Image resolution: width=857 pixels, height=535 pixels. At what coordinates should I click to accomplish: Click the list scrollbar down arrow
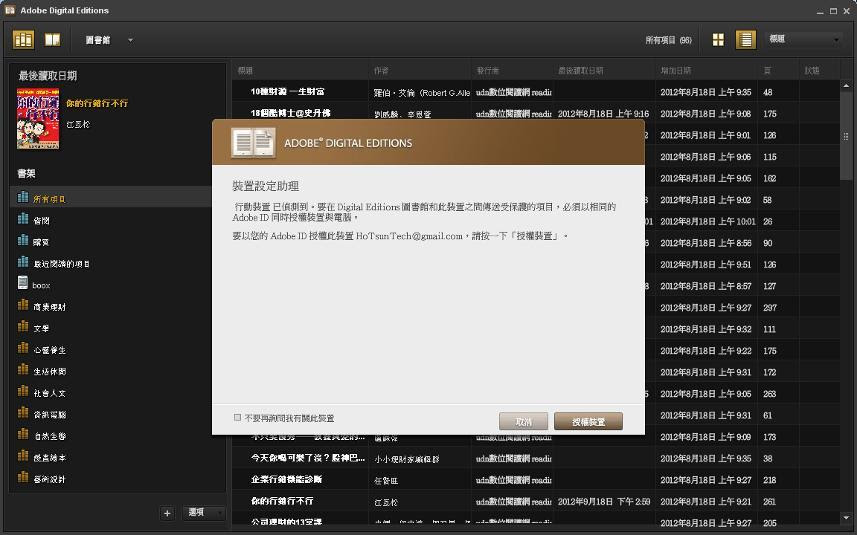(846, 517)
